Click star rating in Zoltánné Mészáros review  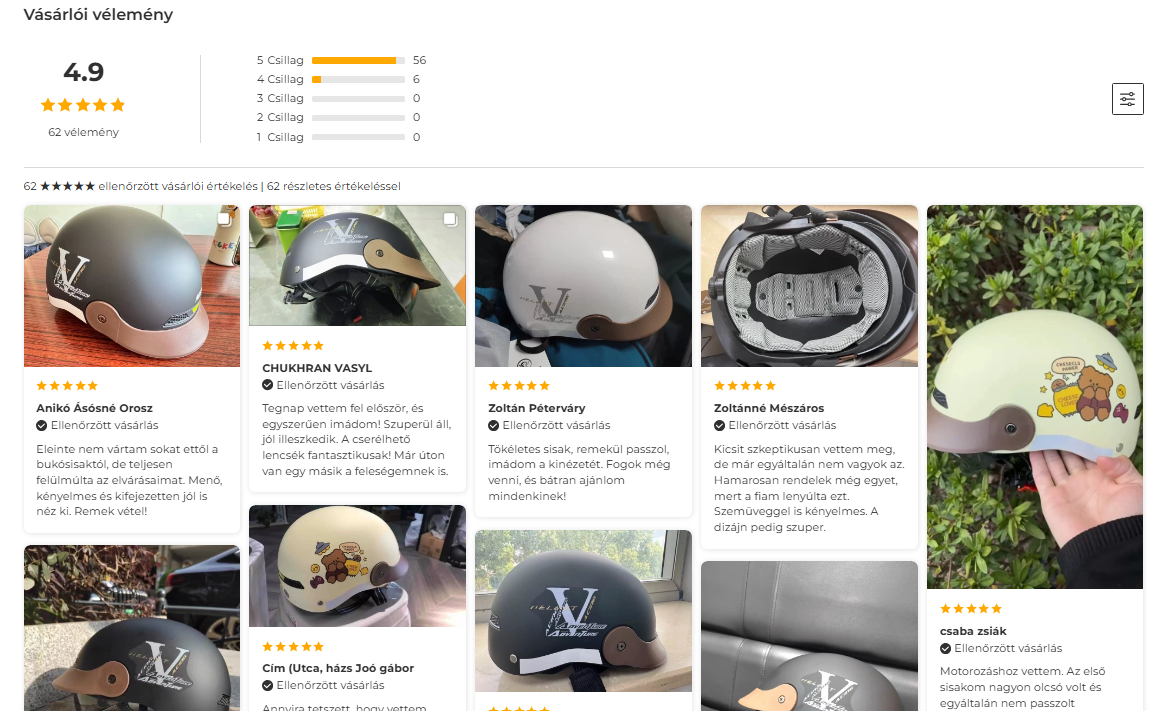click(x=745, y=386)
